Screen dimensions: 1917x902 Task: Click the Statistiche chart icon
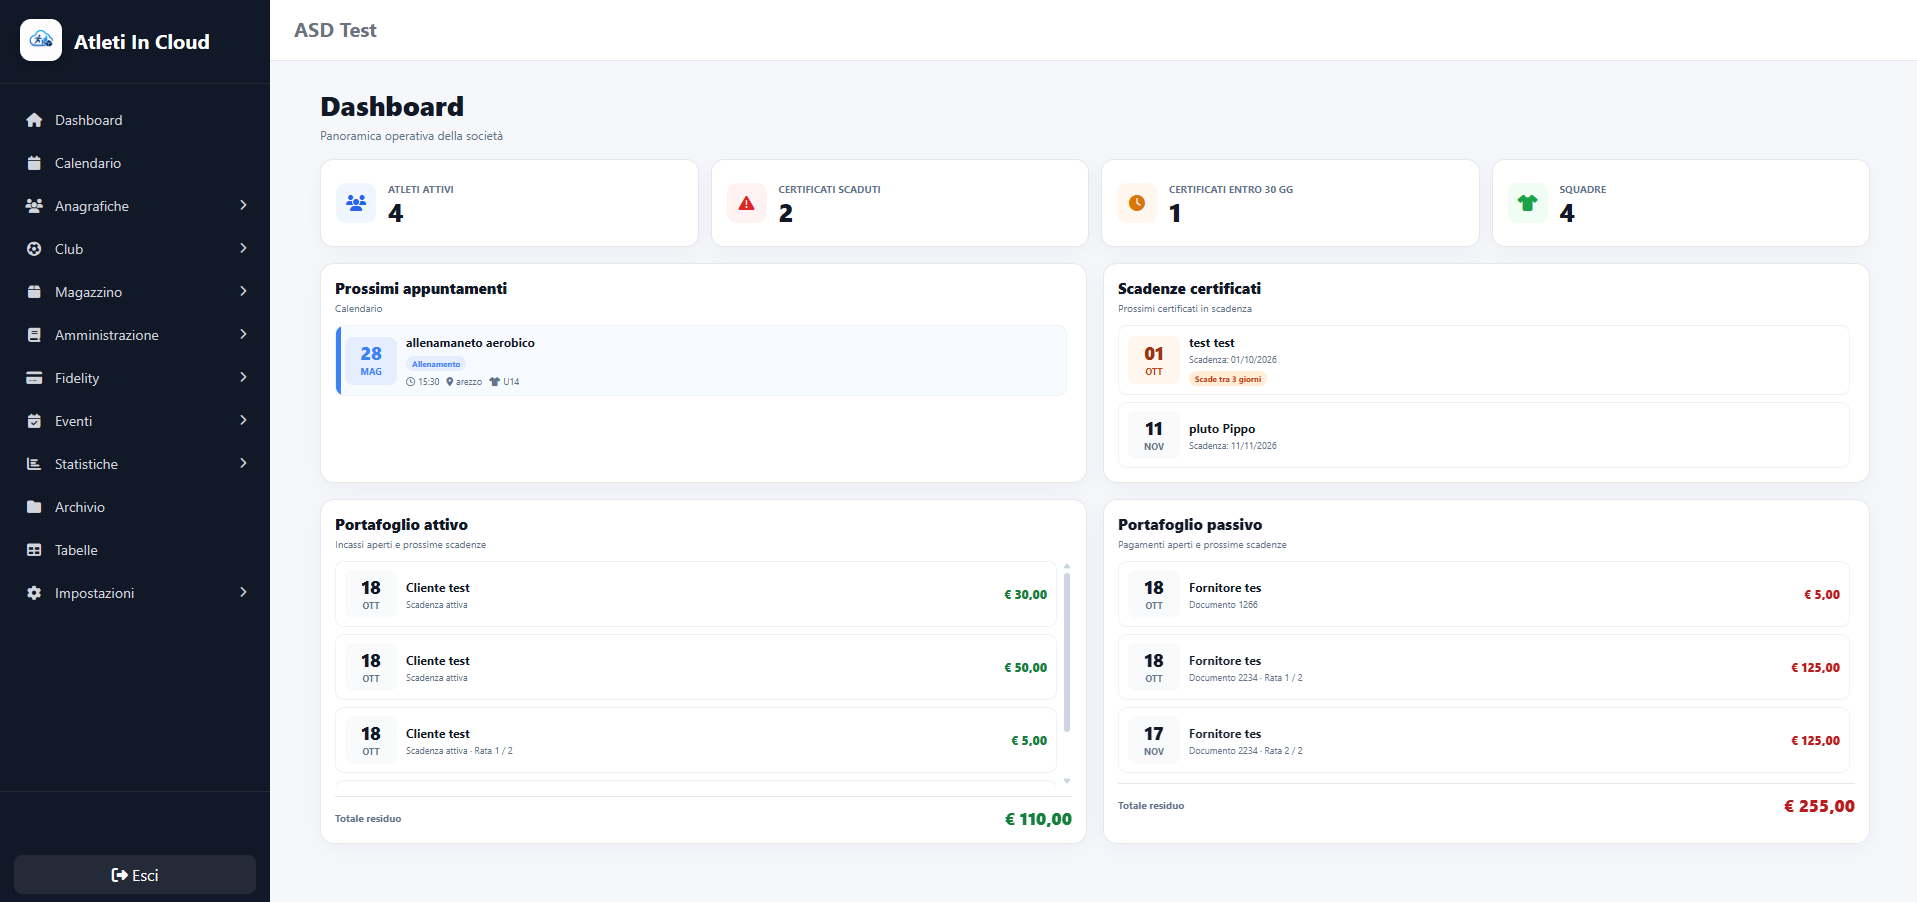pos(34,464)
